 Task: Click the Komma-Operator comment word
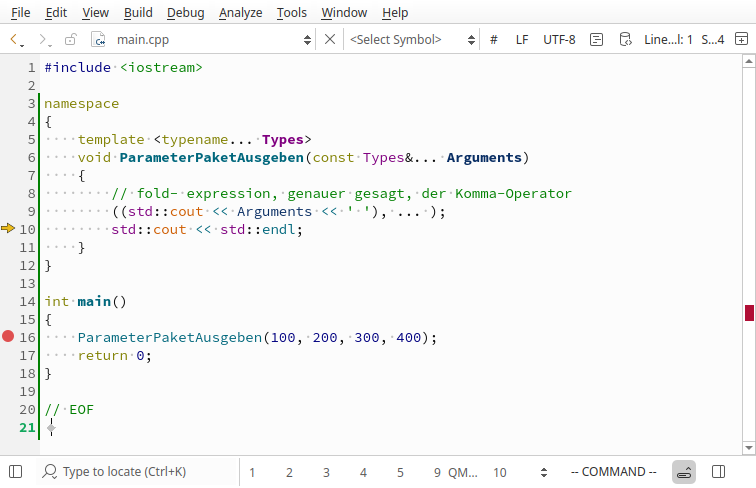click(x=513, y=194)
